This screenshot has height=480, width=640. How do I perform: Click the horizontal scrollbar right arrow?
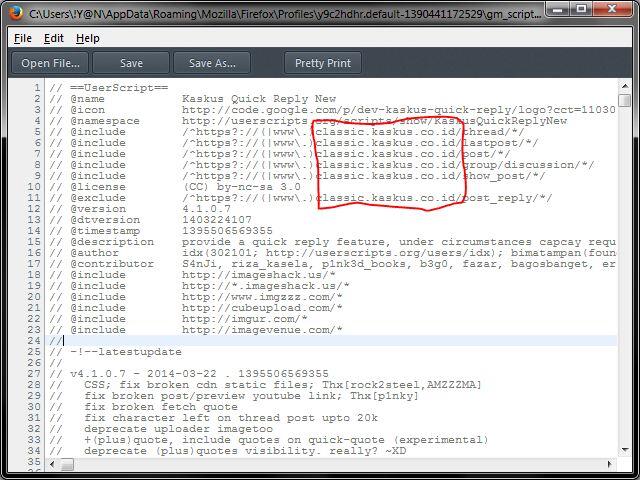coord(609,464)
